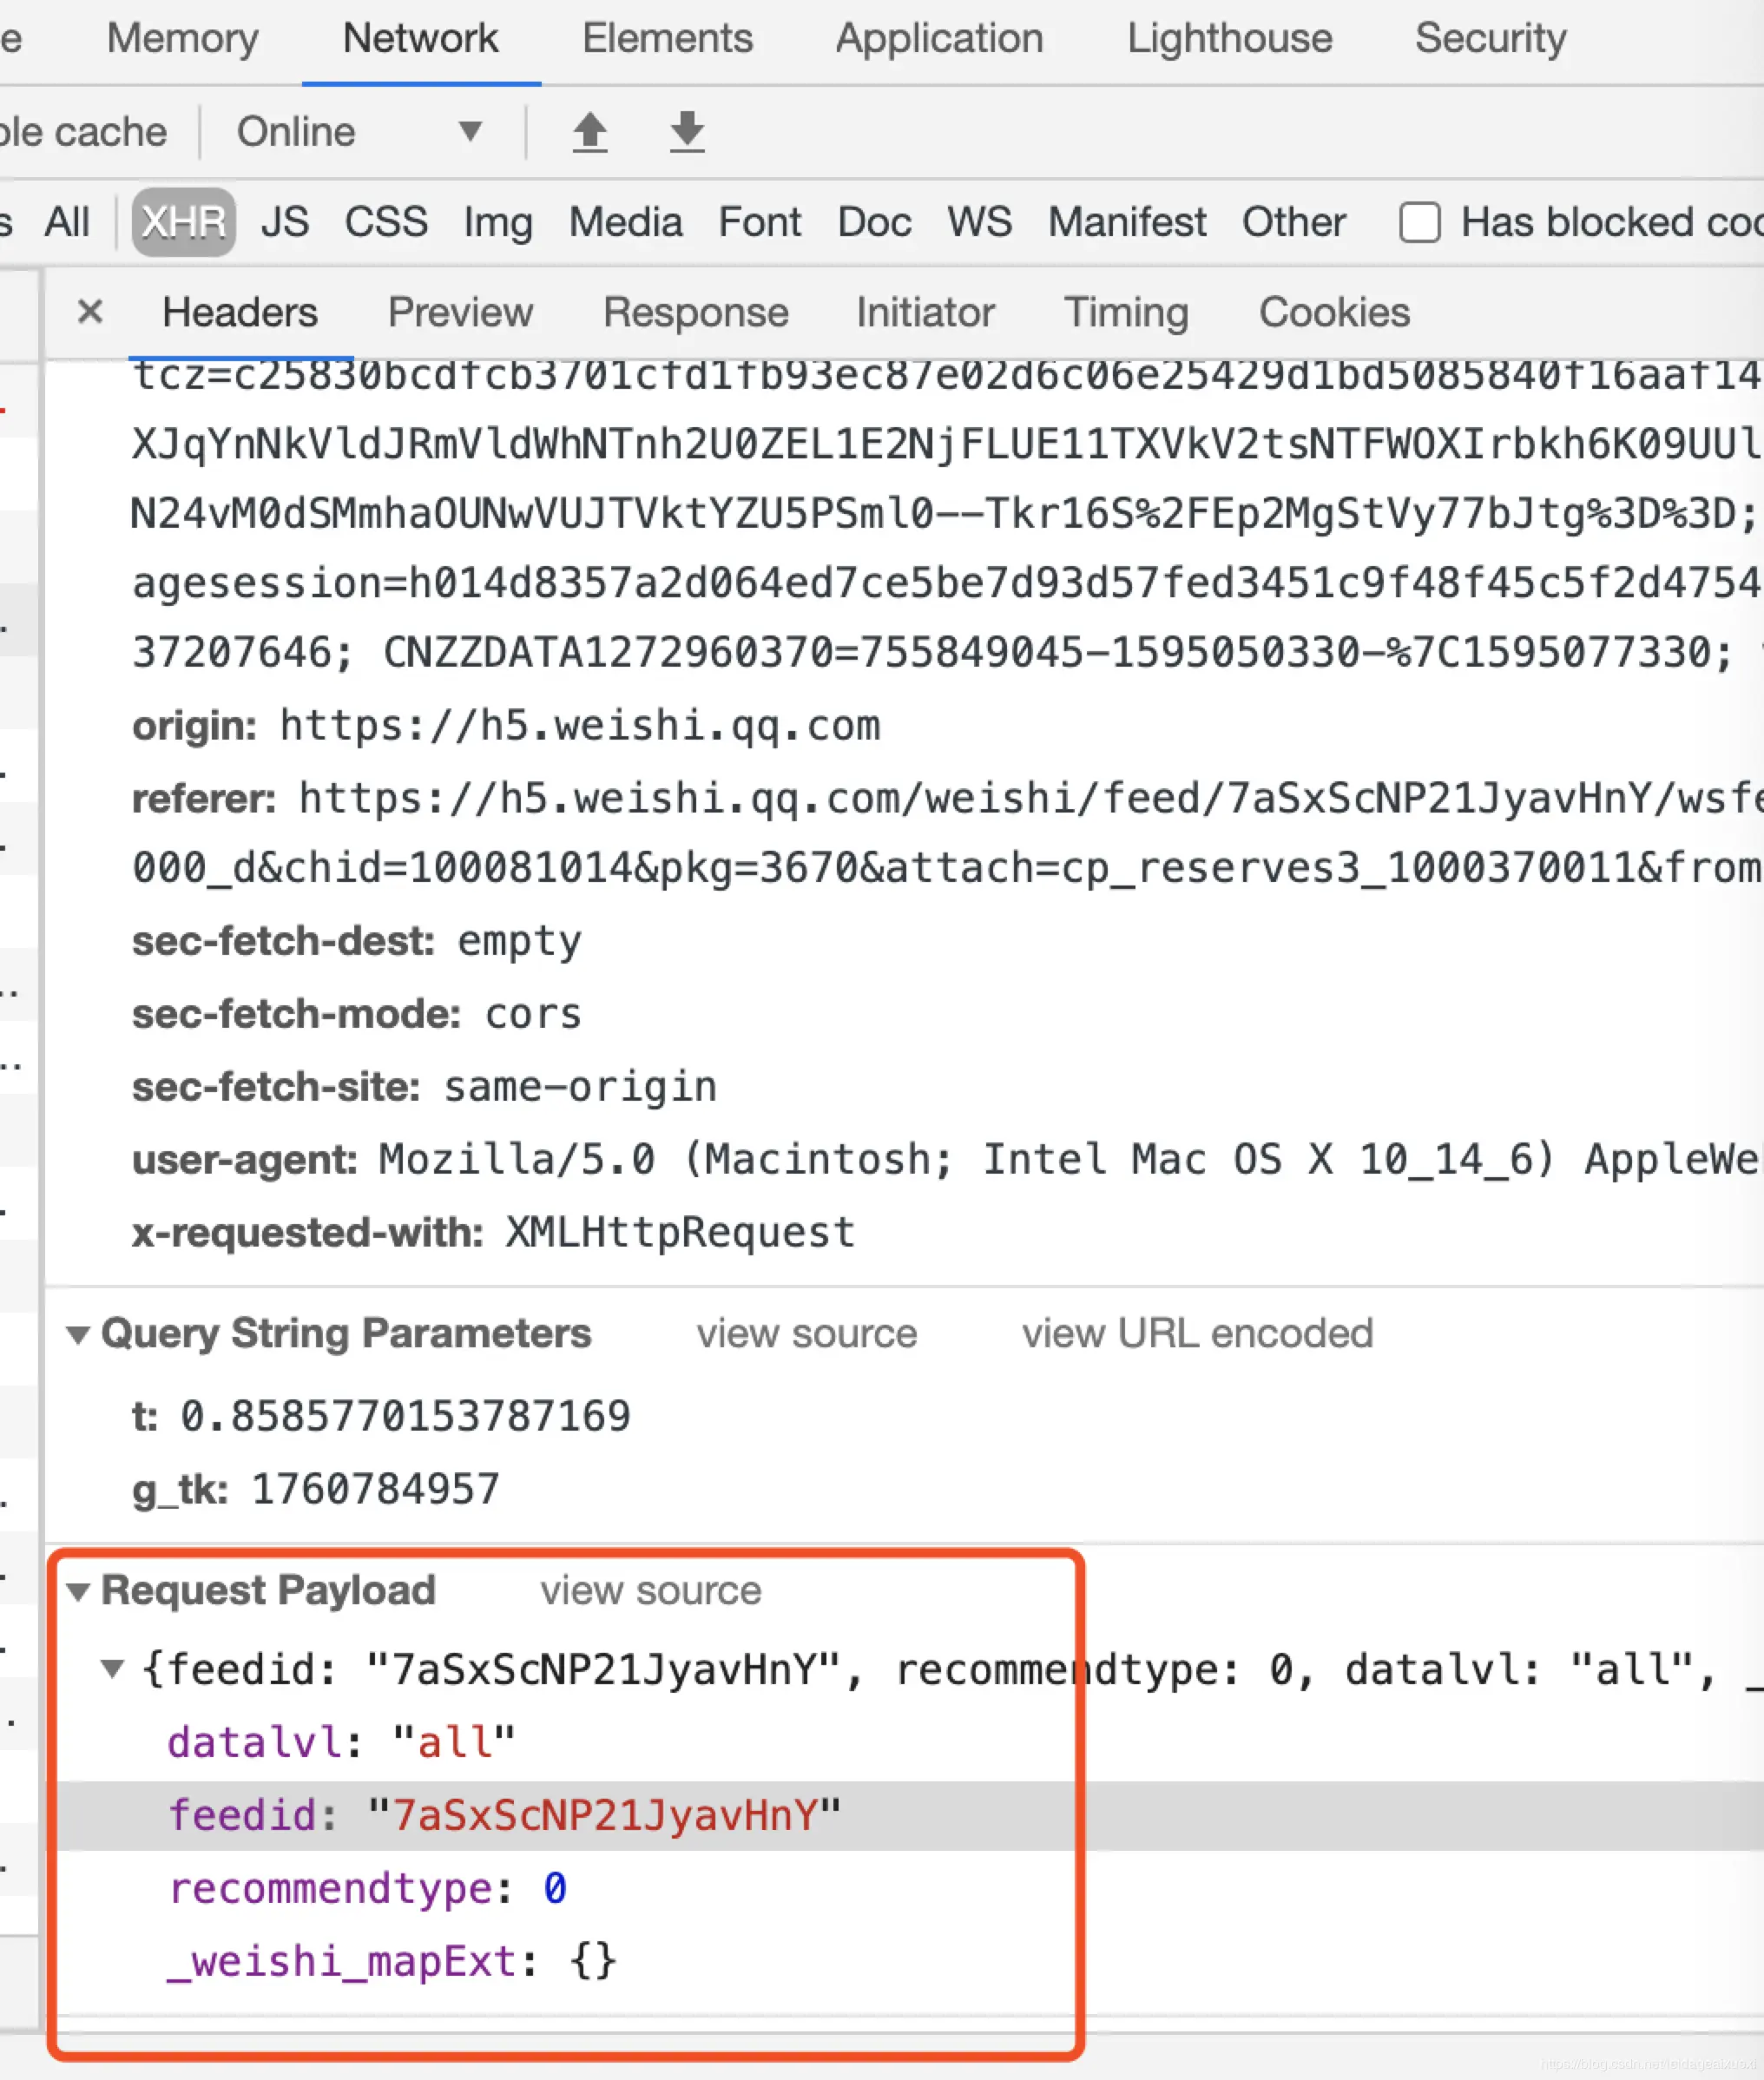Filter requests by JS type

[285, 222]
